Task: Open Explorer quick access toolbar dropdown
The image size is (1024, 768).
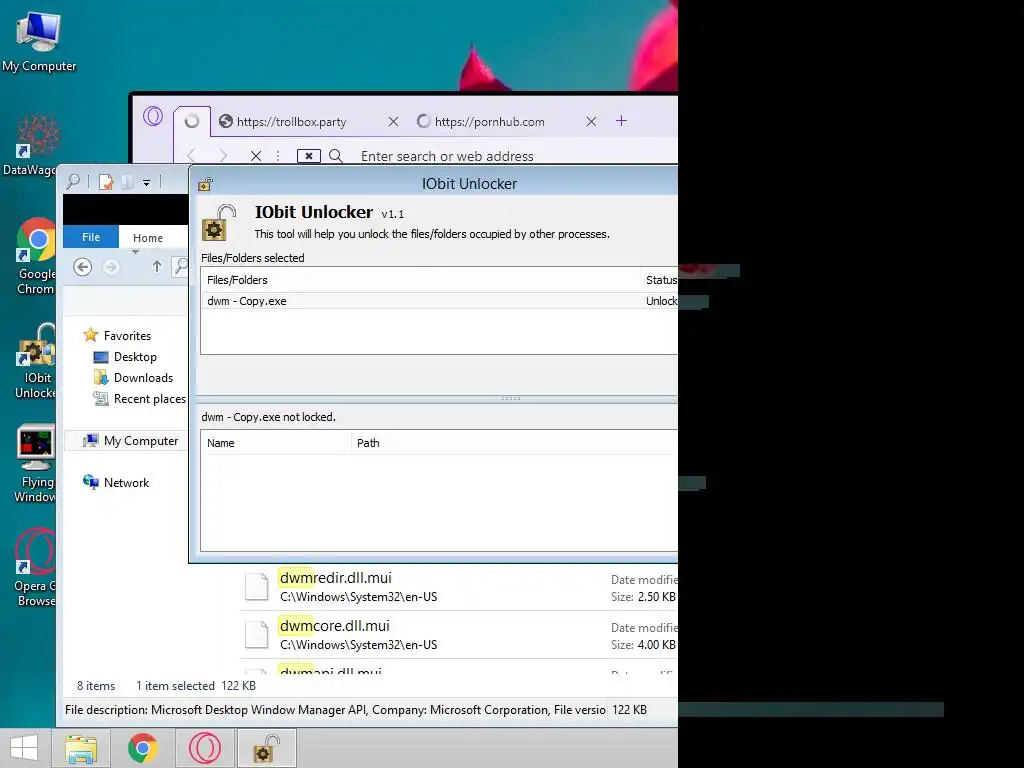Action: coord(146,183)
